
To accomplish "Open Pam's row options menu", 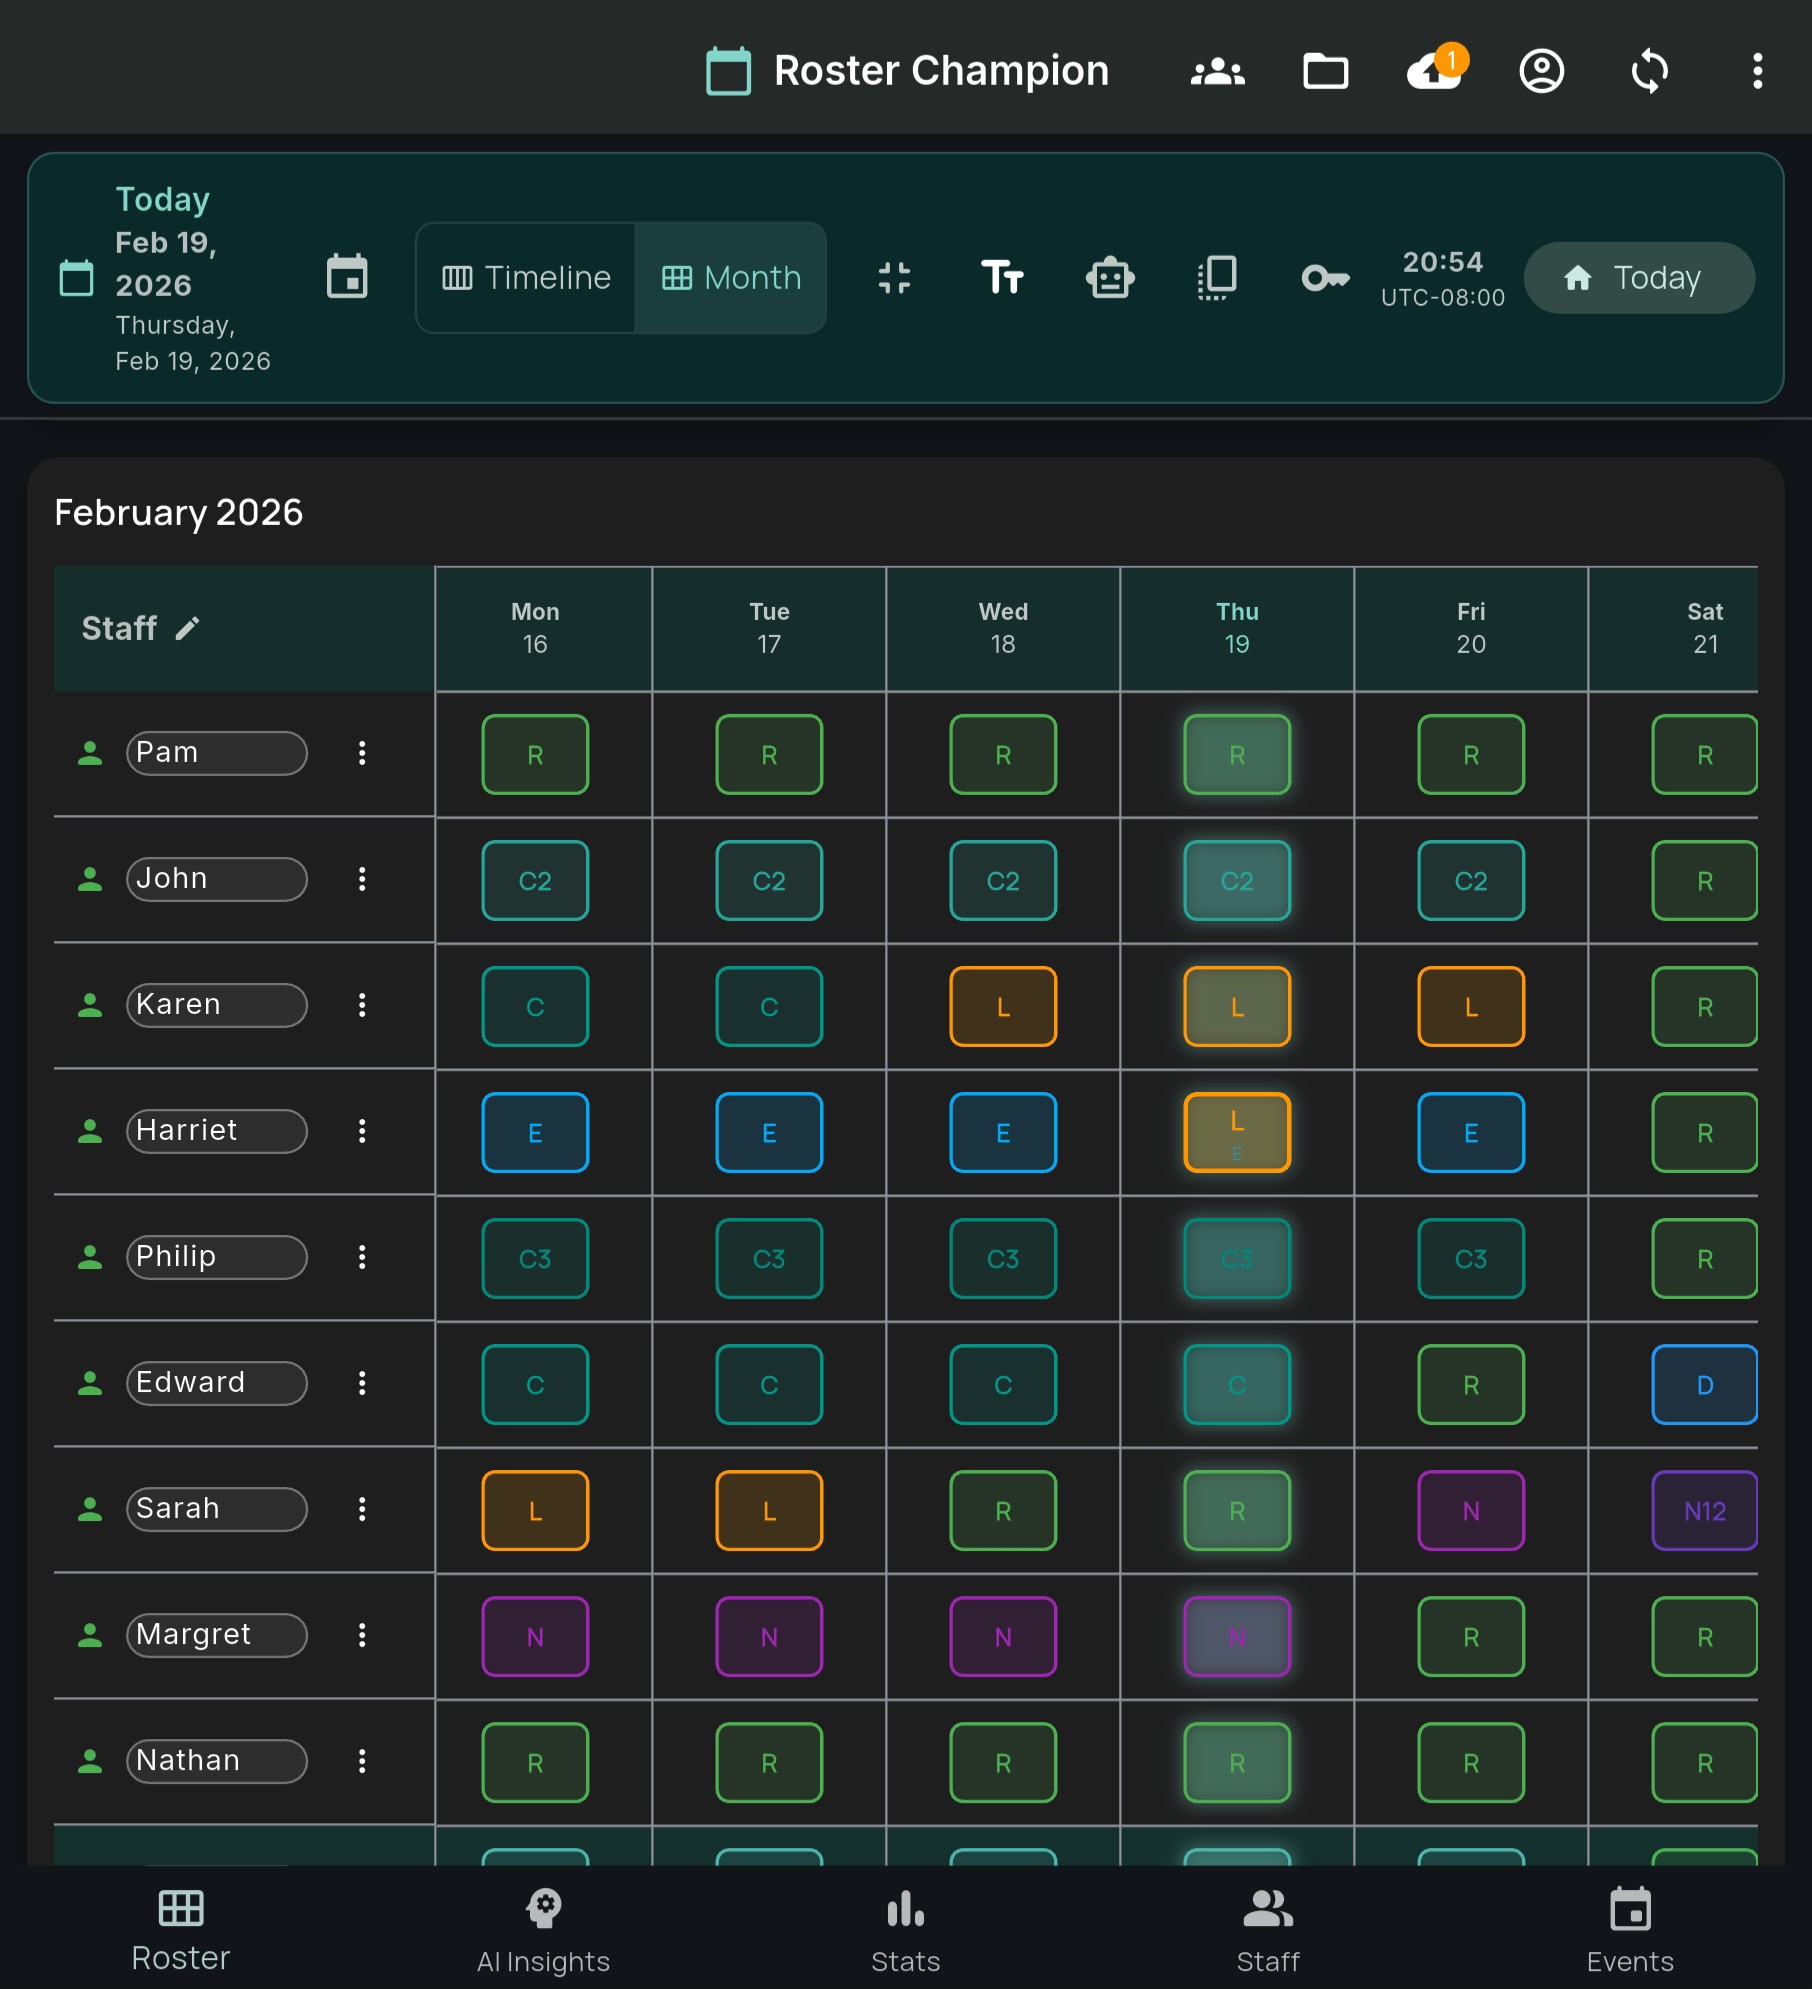I will [362, 753].
